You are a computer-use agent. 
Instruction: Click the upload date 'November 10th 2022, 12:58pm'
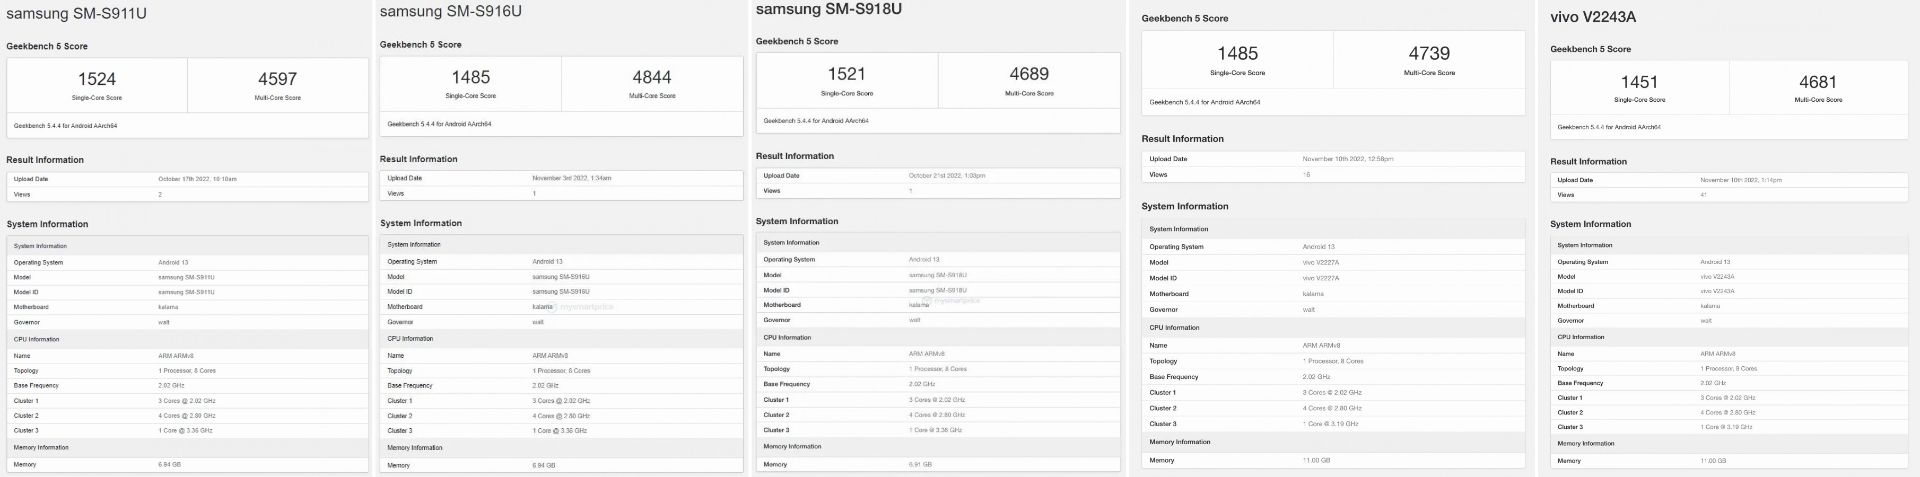click(1347, 159)
